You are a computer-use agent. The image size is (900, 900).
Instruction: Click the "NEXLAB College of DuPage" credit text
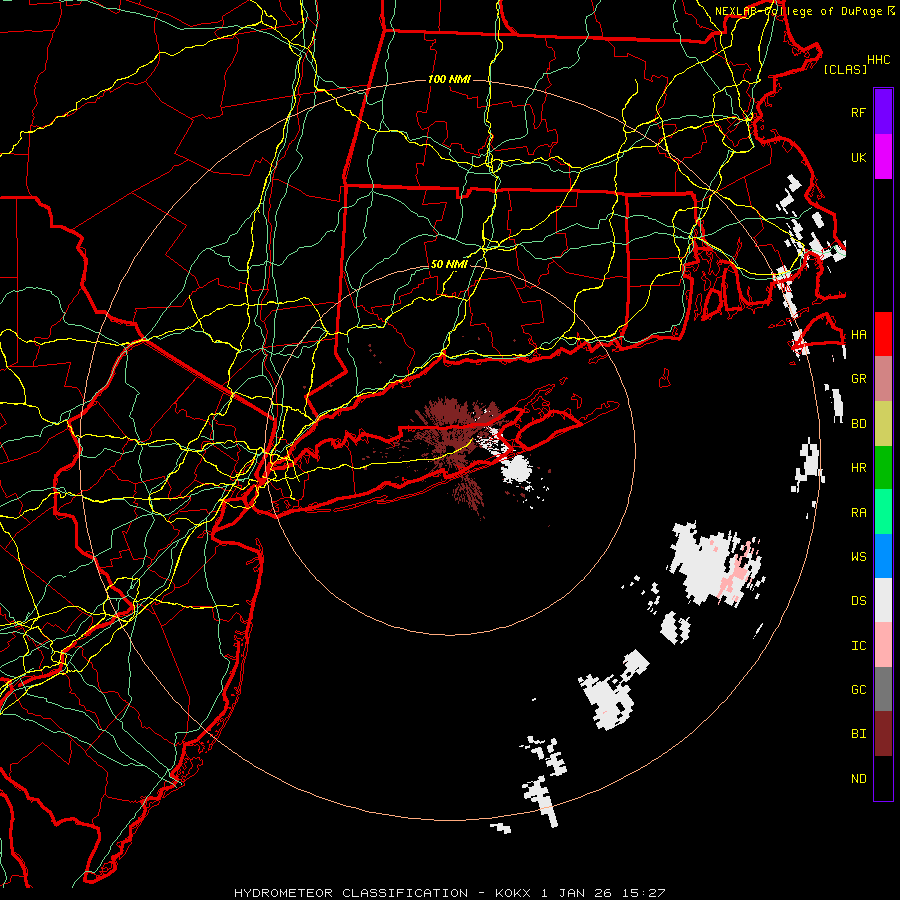(x=798, y=11)
